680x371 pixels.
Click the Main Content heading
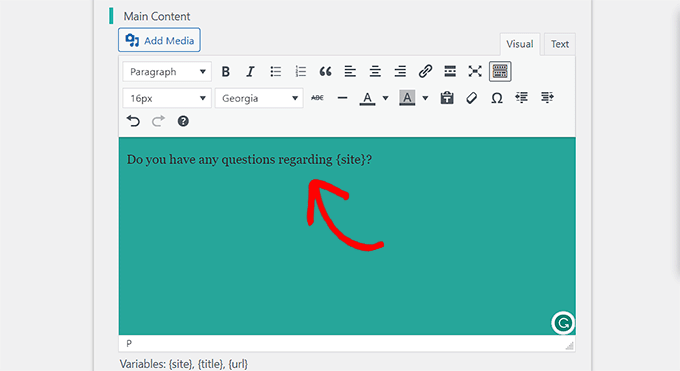(157, 16)
